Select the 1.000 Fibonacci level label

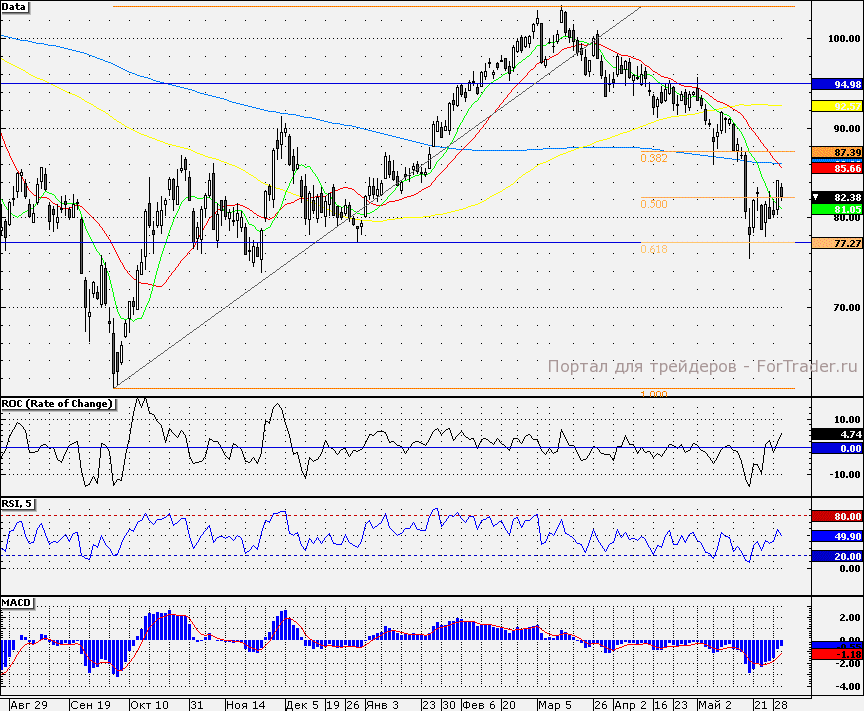click(x=654, y=394)
